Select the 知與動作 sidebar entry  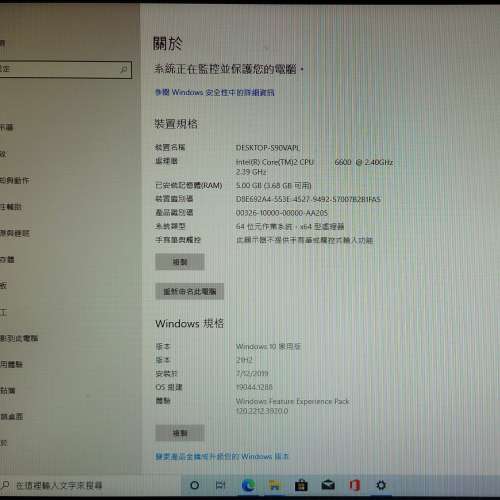15,181
